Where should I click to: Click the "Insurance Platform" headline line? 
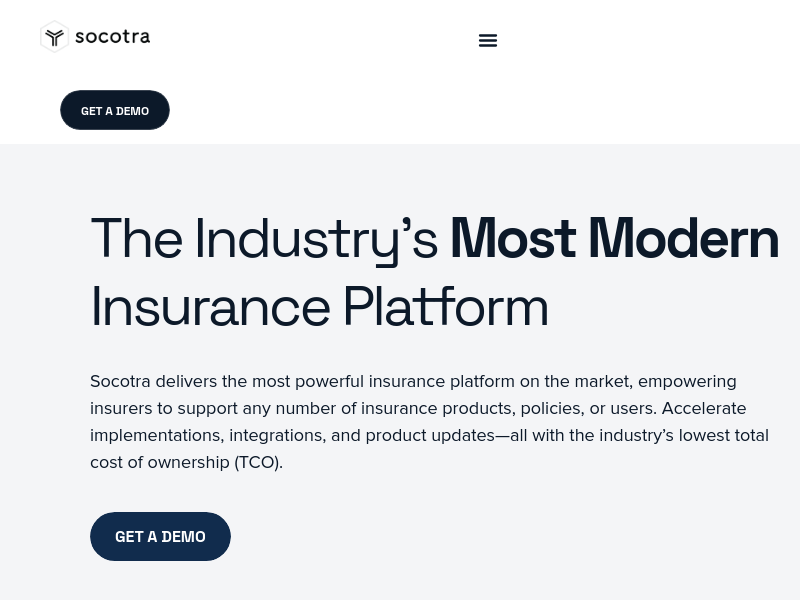tap(319, 306)
